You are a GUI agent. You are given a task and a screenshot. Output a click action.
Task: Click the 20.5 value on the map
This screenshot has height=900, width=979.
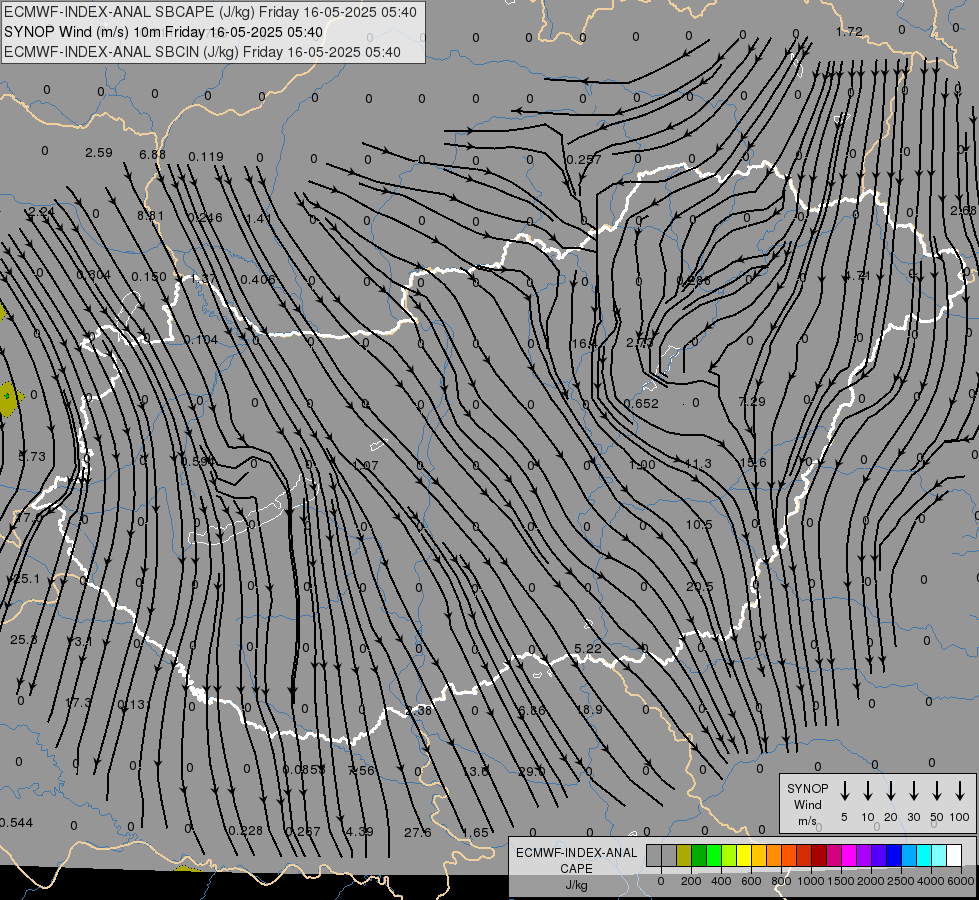699,586
